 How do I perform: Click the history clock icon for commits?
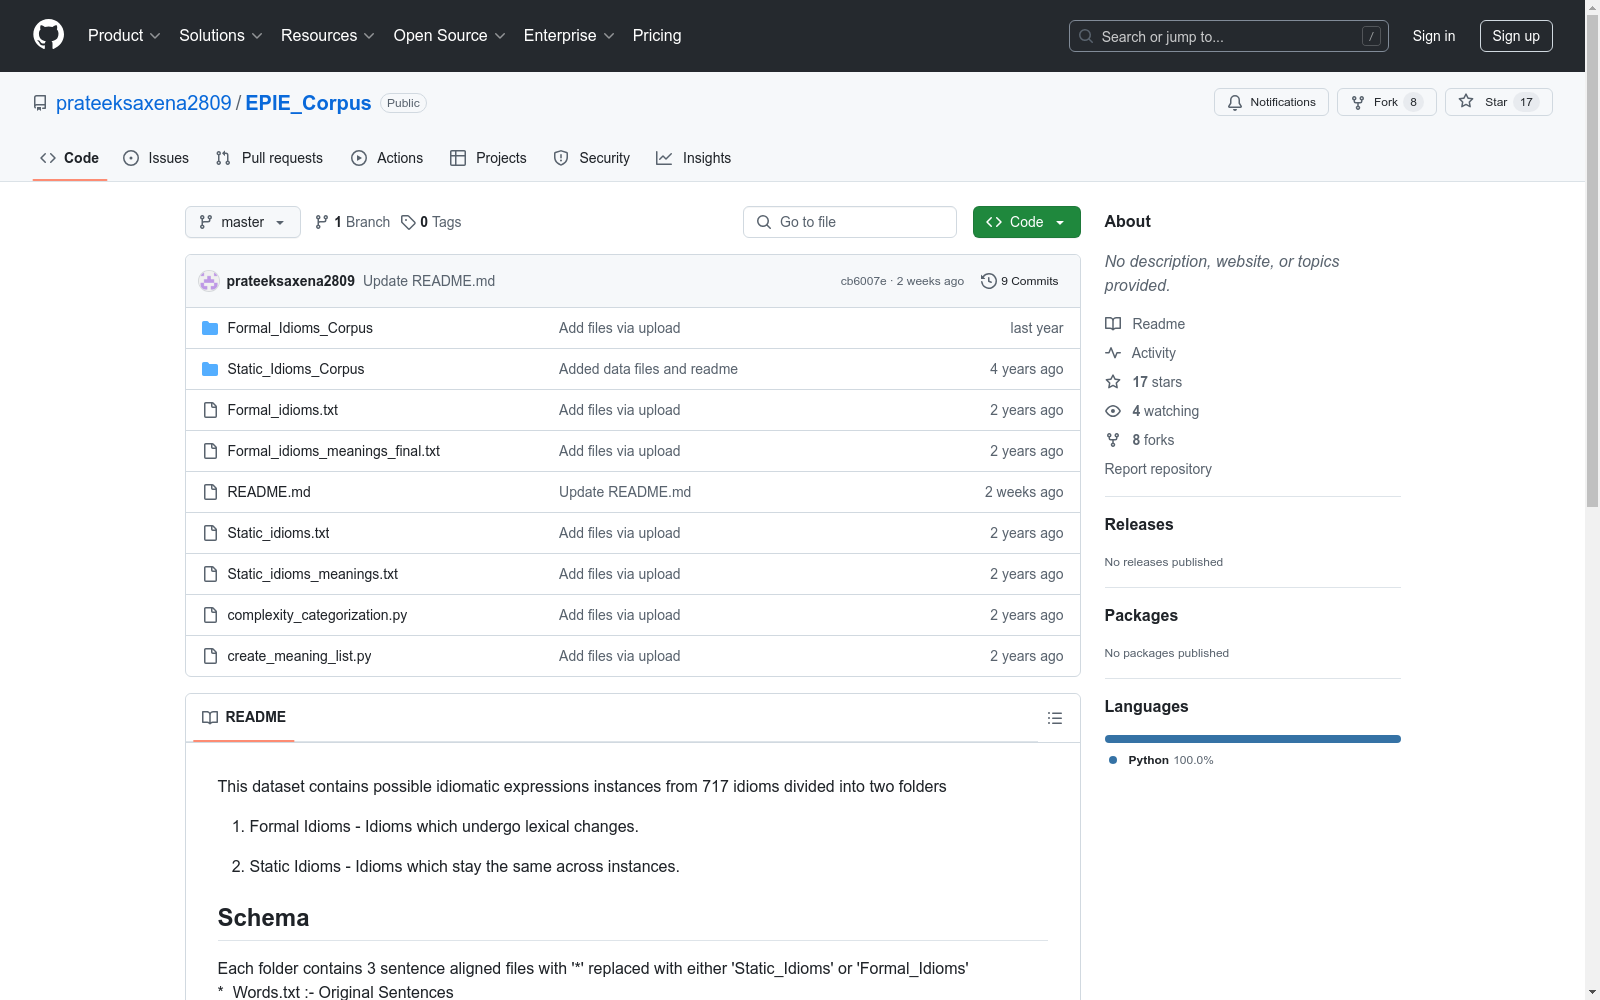[989, 281]
